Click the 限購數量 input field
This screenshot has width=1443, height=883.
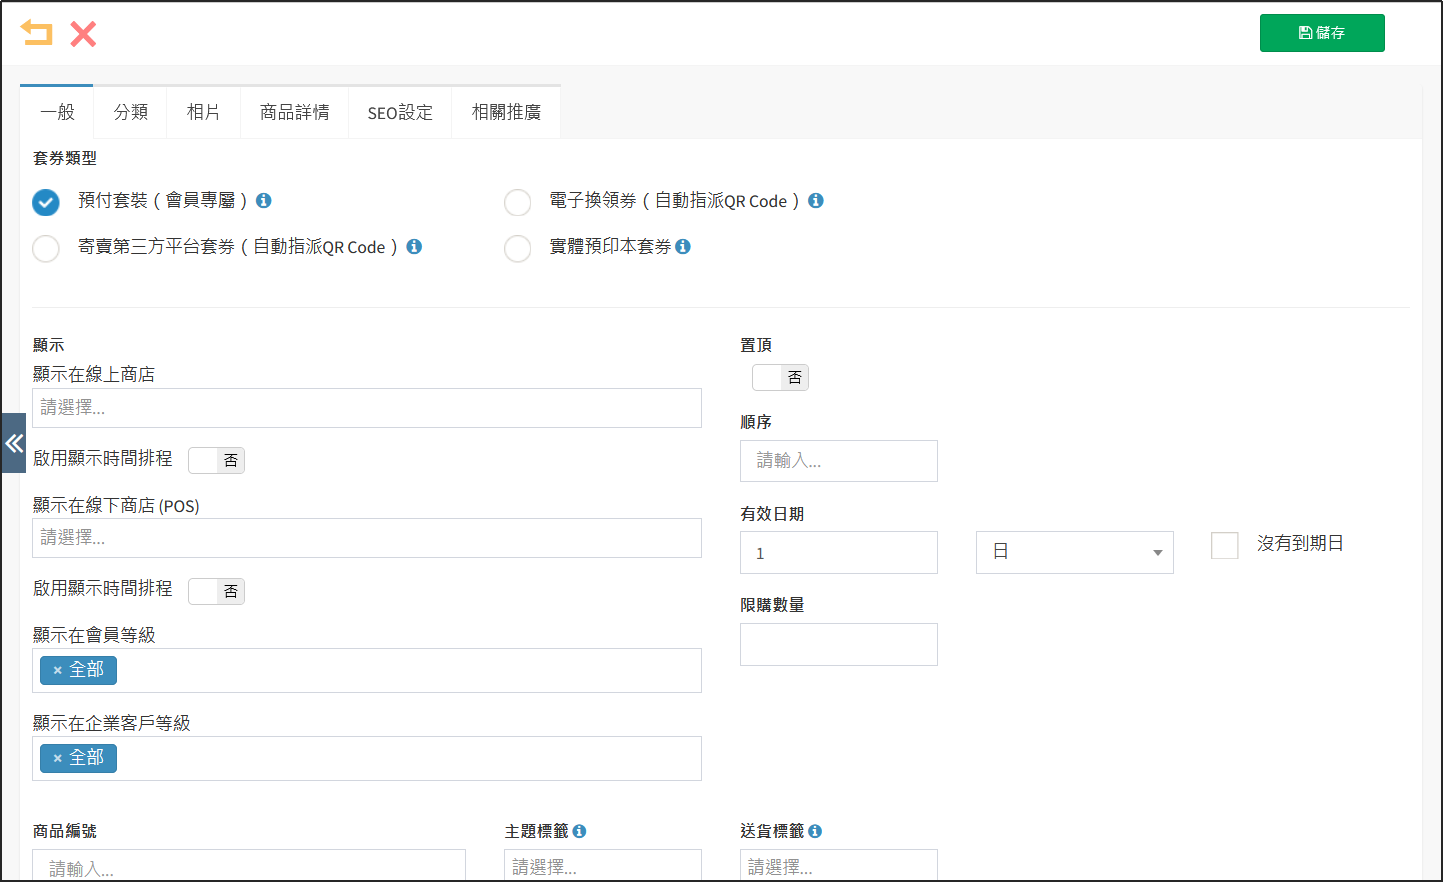click(x=838, y=644)
